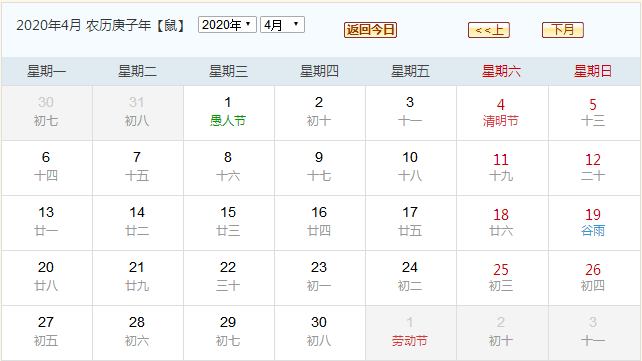Image resolution: width=642 pixels, height=361 pixels.
Task: Click the 星期一 column header
Action: click(x=47, y=71)
